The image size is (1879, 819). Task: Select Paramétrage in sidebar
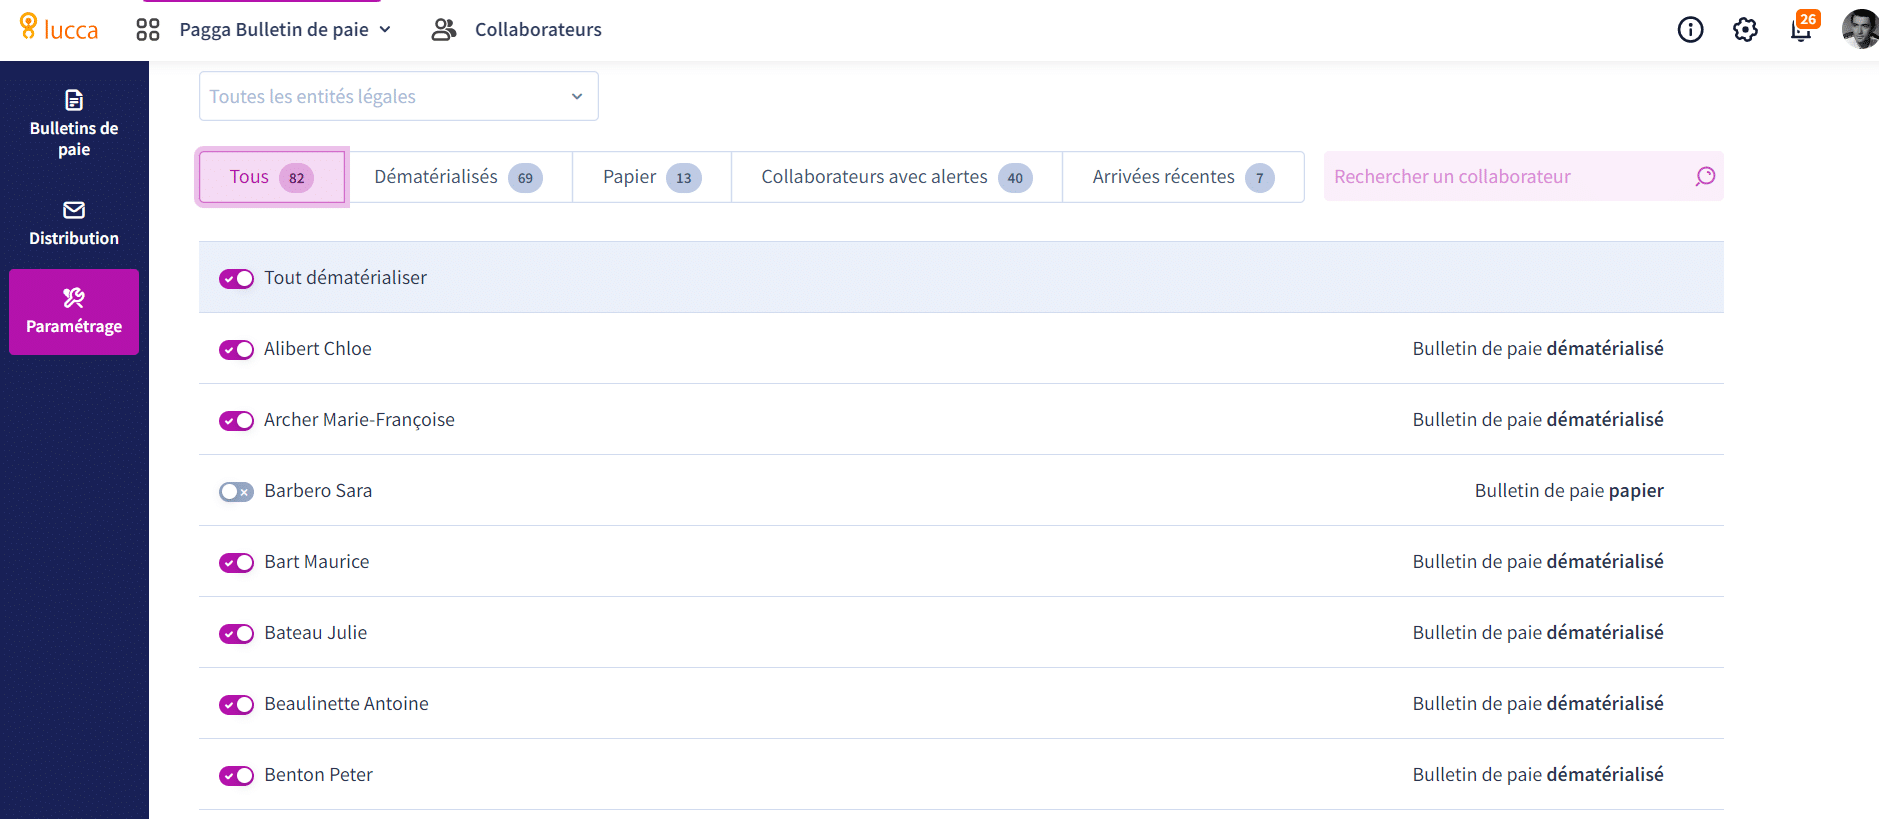(74, 311)
